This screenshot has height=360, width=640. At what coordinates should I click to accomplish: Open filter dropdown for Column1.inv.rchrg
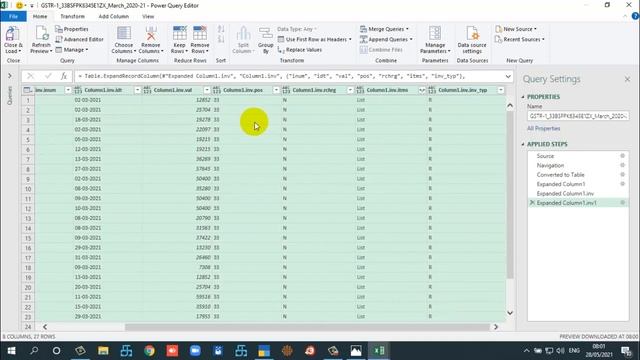350,90
